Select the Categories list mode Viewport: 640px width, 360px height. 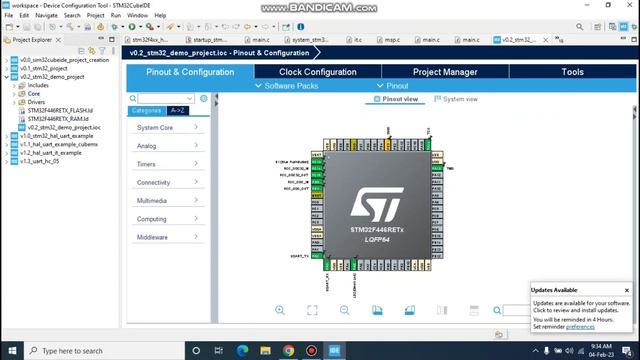point(147,111)
